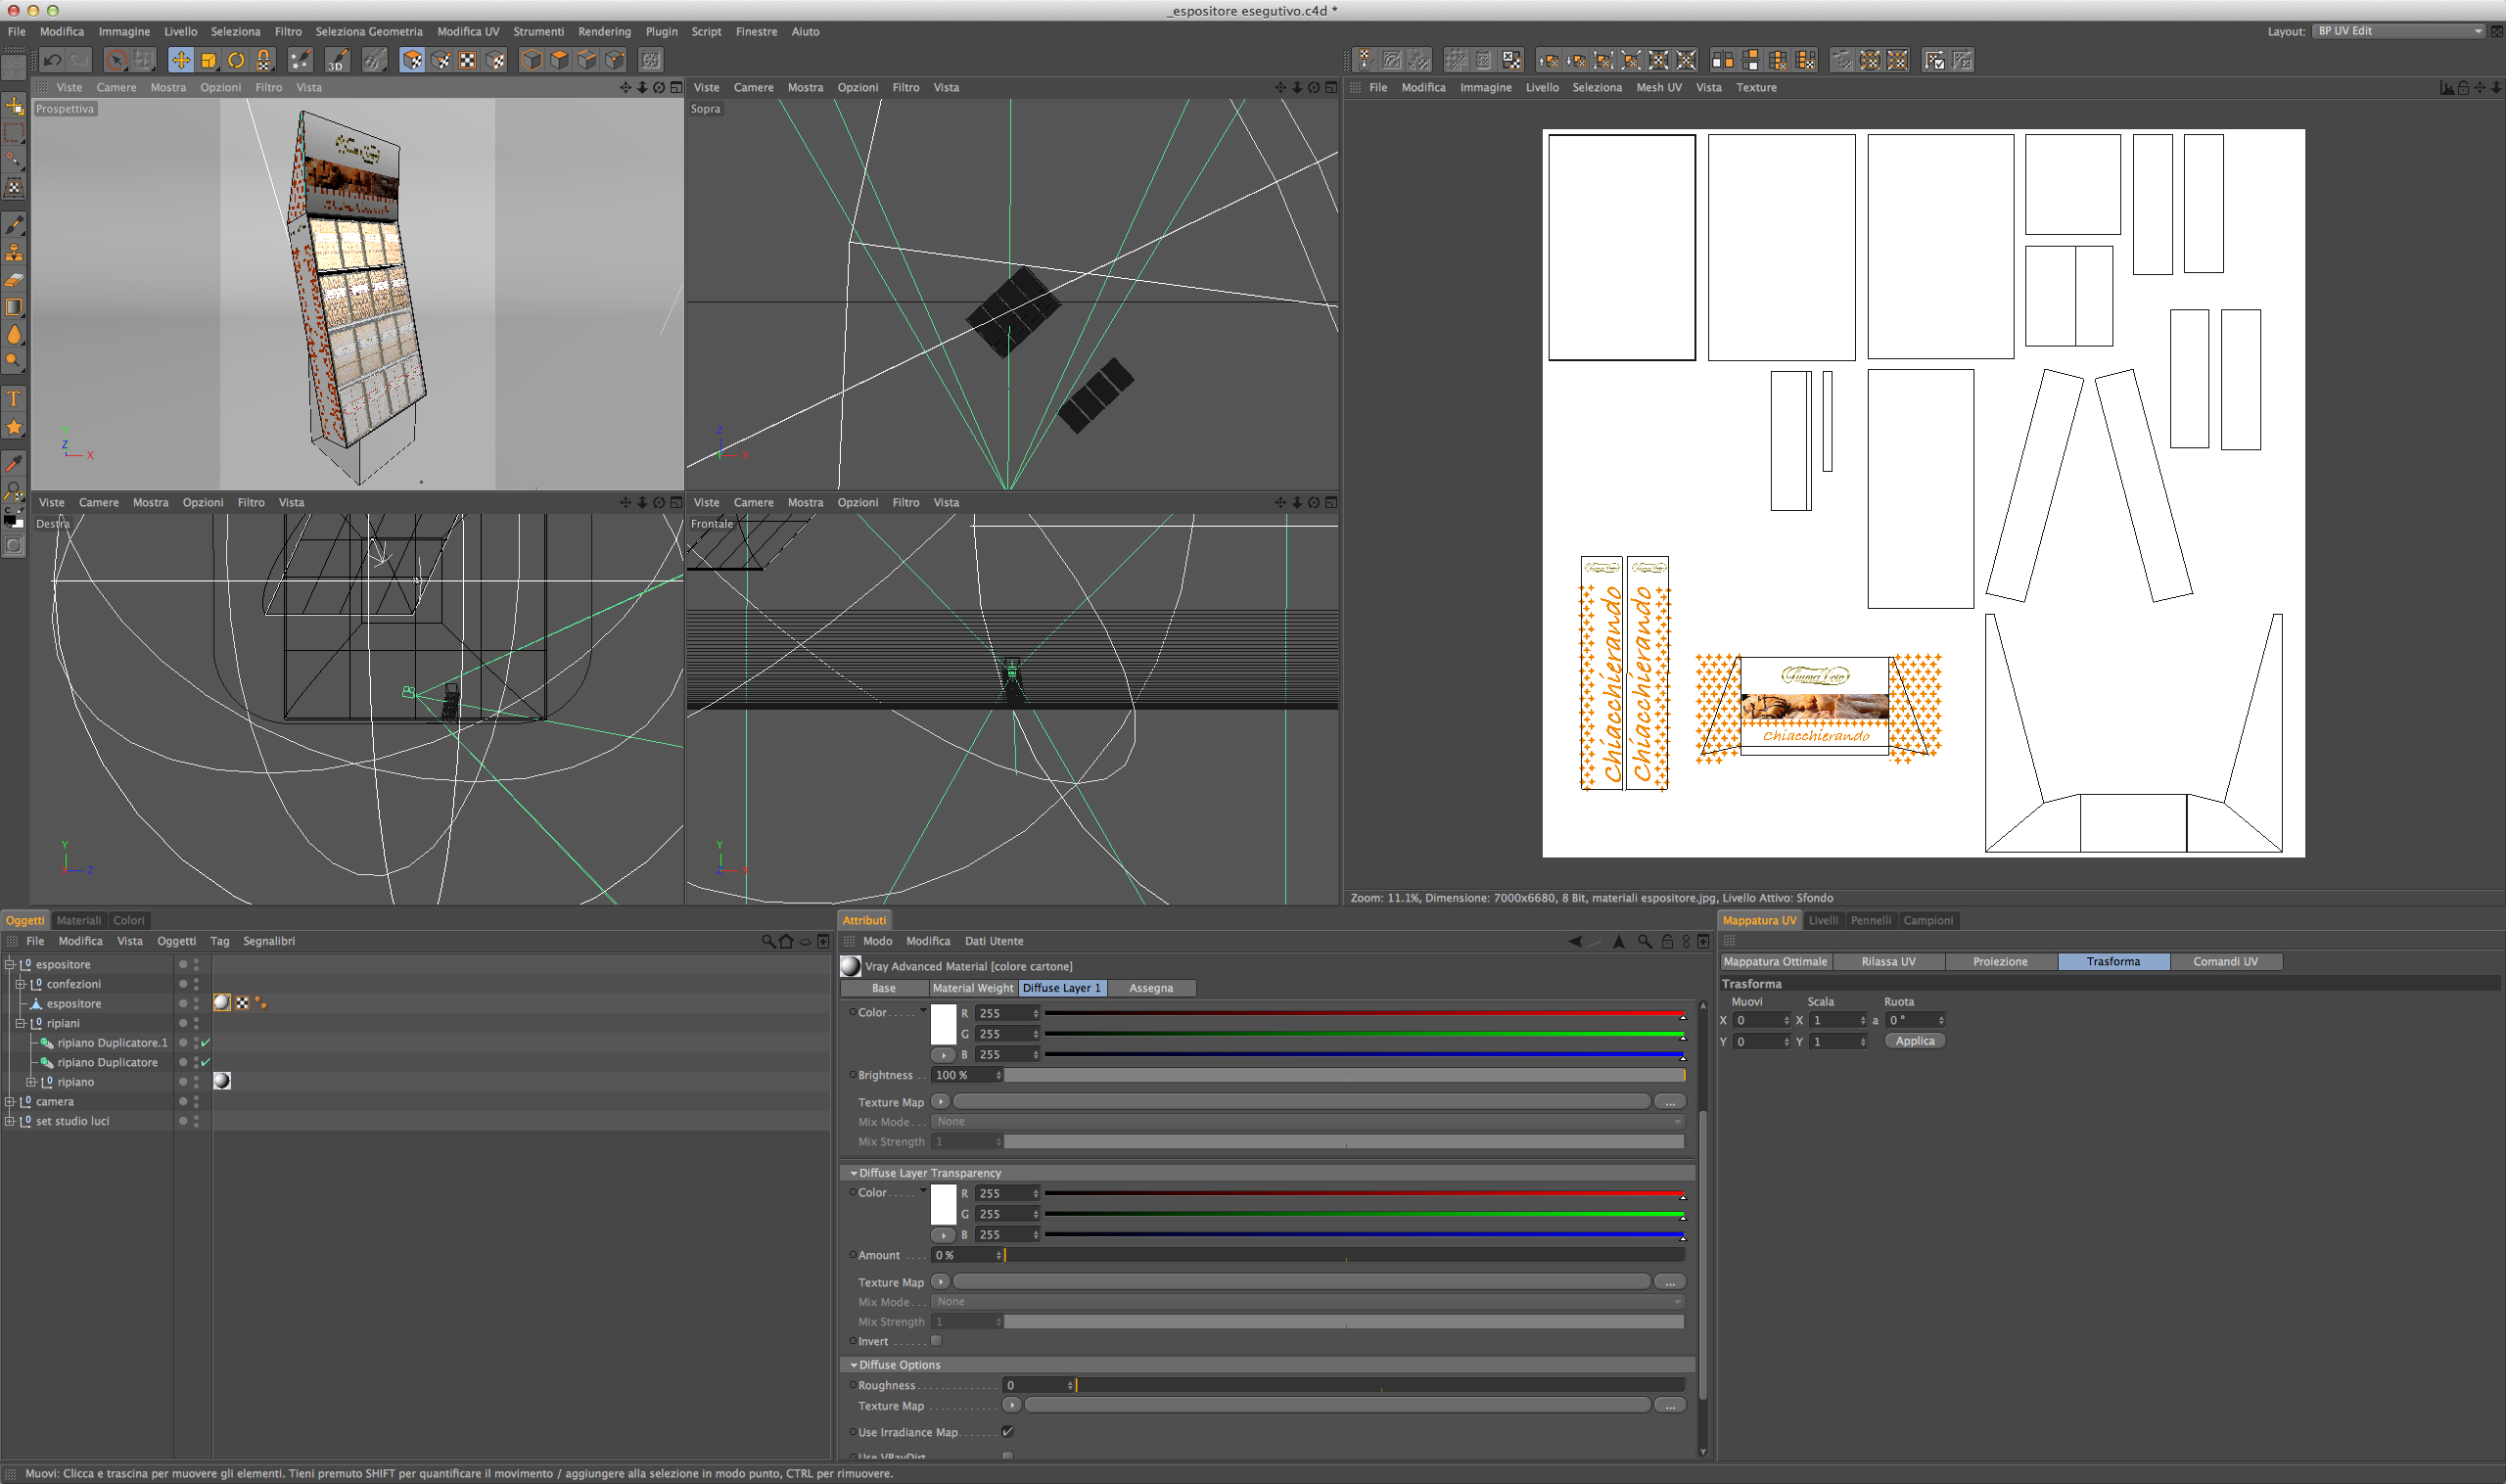This screenshot has height=1484, width=2506.
Task: Select the Eraser tool
Action: [x=14, y=280]
